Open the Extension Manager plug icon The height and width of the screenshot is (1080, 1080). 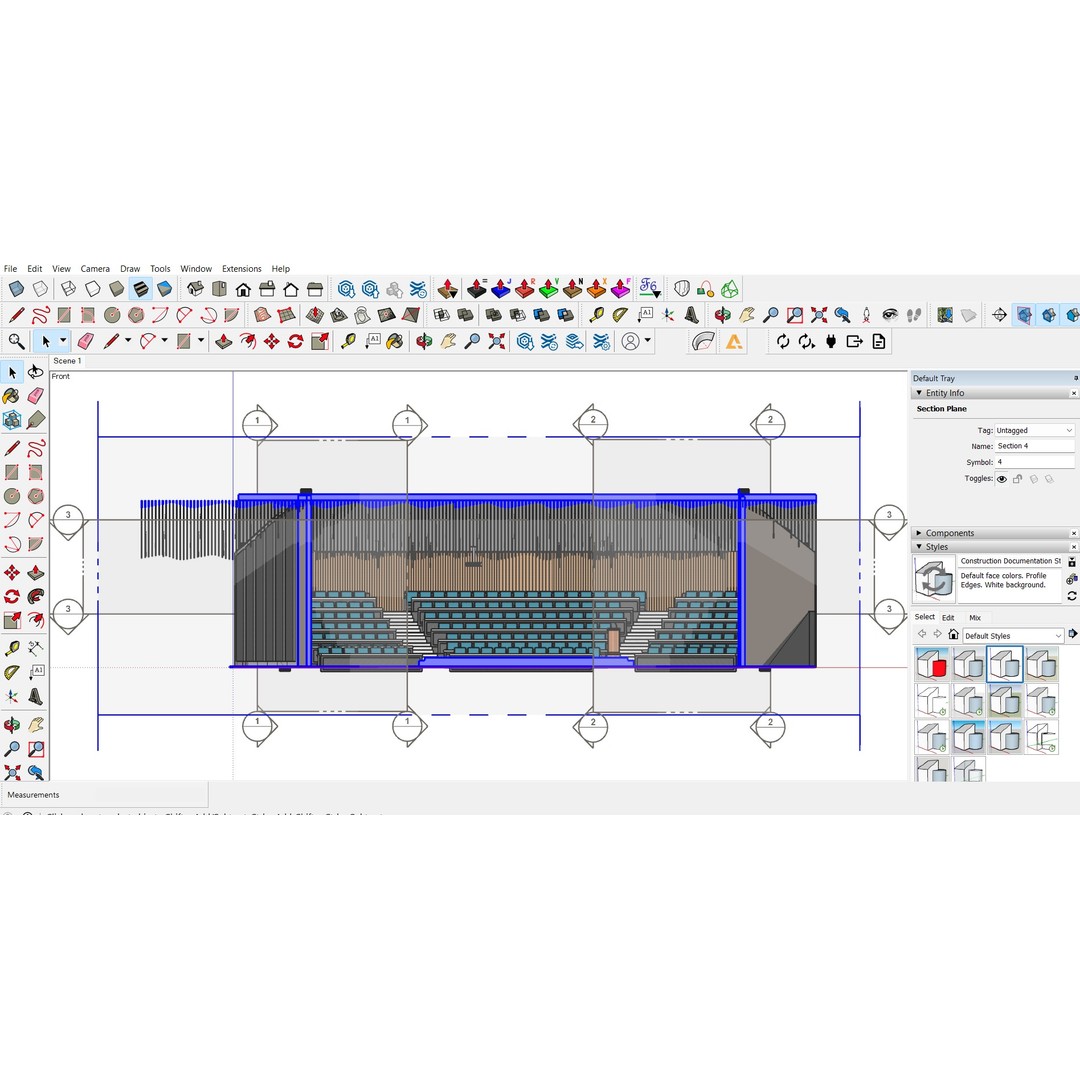click(830, 341)
